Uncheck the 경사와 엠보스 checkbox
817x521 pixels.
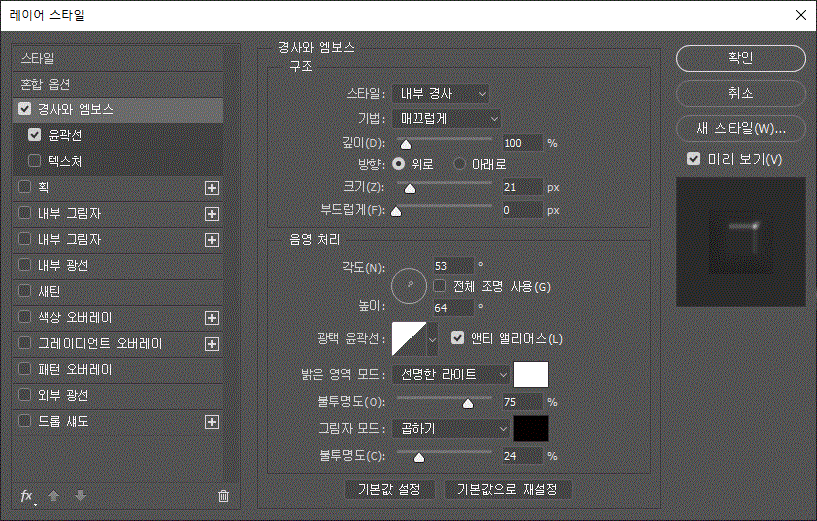point(24,108)
